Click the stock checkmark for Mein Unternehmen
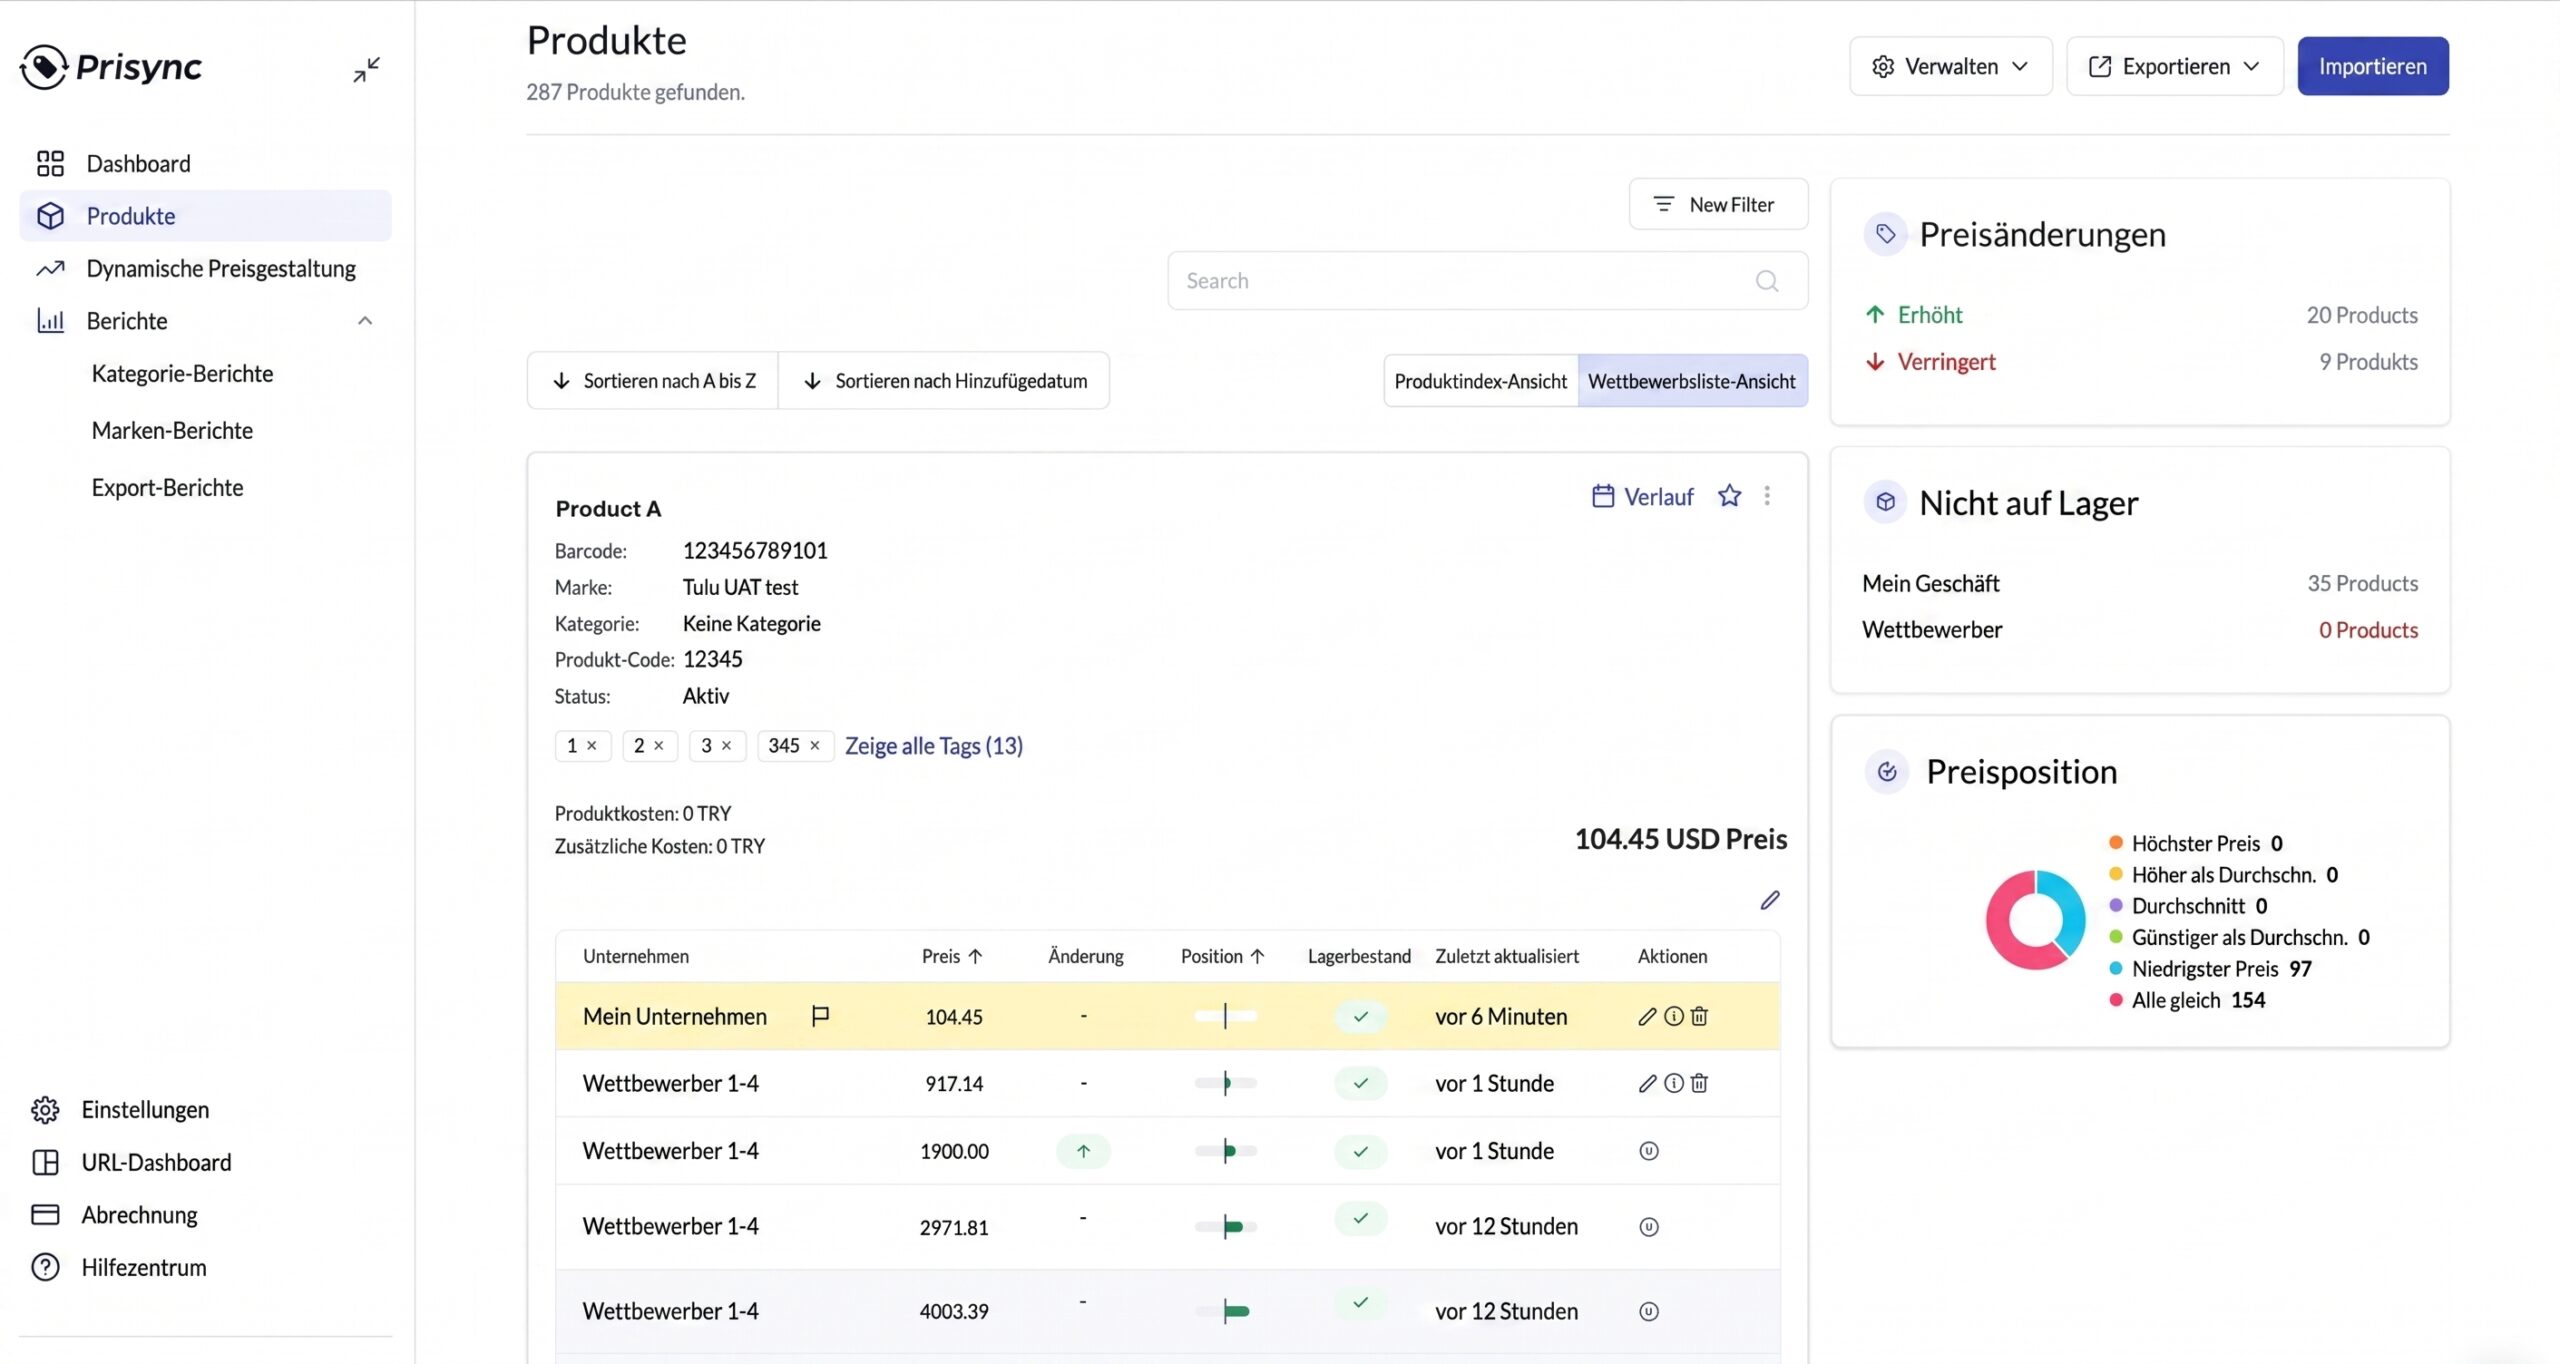This screenshot has height=1364, width=2560. click(1360, 1016)
